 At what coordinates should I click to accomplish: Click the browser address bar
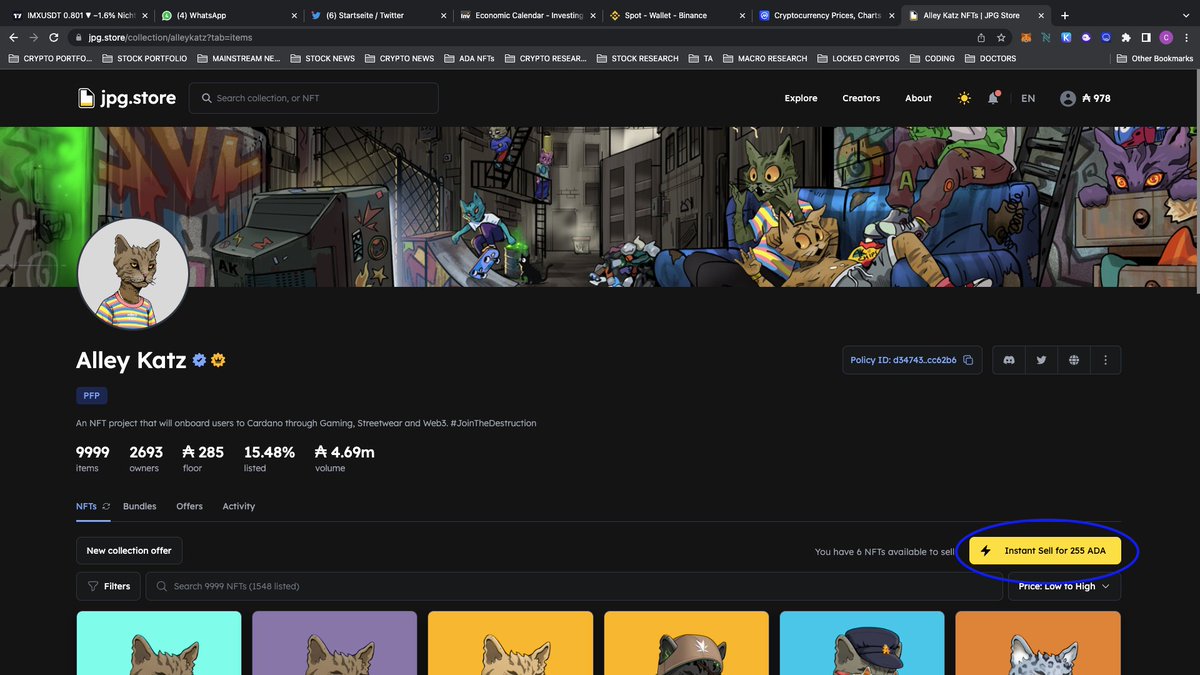(520, 37)
